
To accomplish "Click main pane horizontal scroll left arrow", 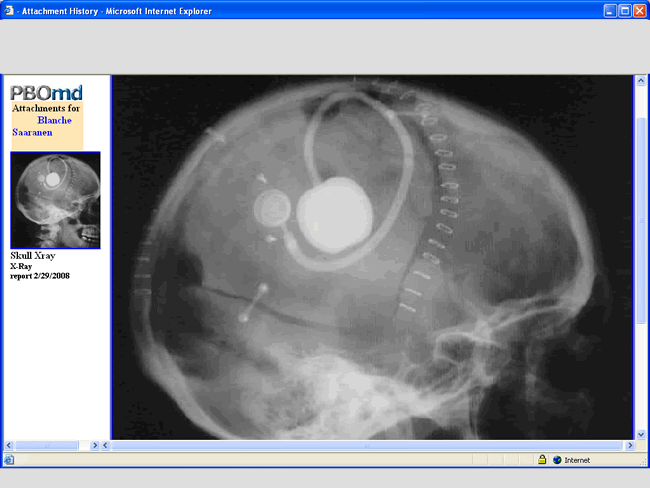I will point(106,445).
